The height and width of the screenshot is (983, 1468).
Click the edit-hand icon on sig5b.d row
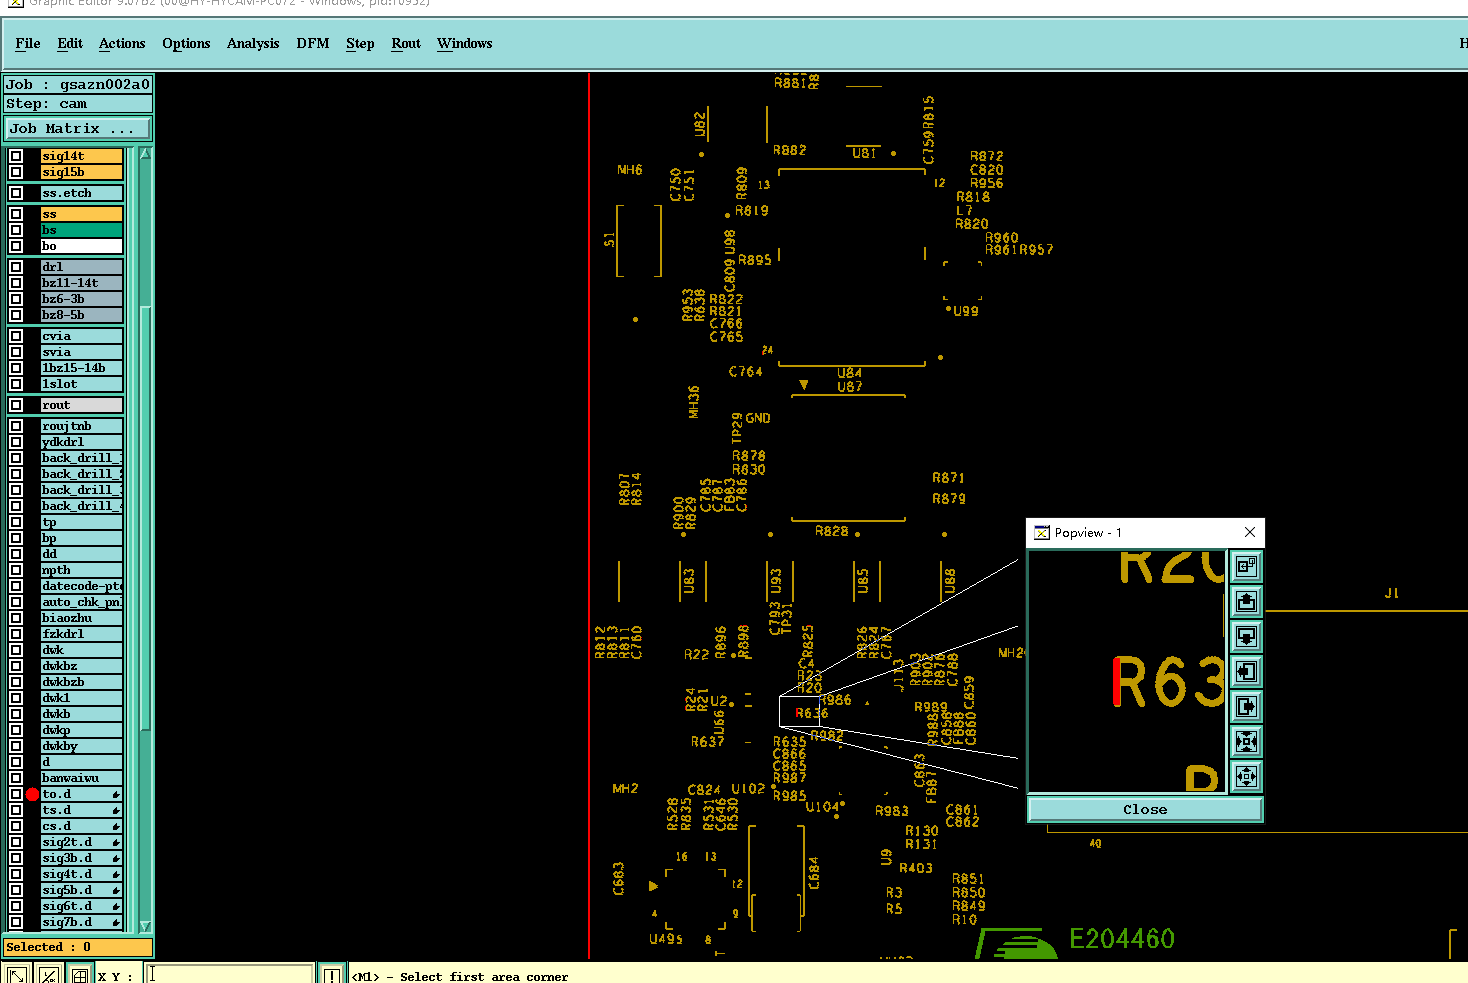(116, 891)
